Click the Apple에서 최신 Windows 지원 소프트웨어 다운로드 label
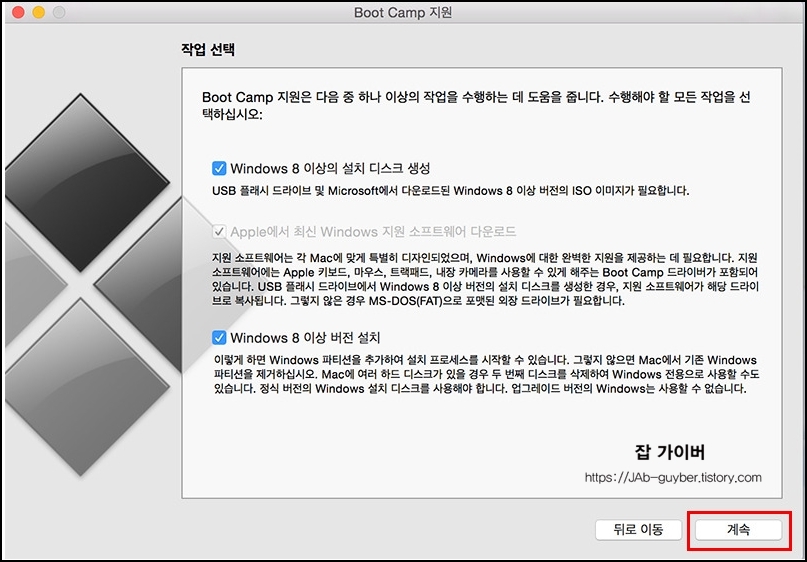 point(373,232)
